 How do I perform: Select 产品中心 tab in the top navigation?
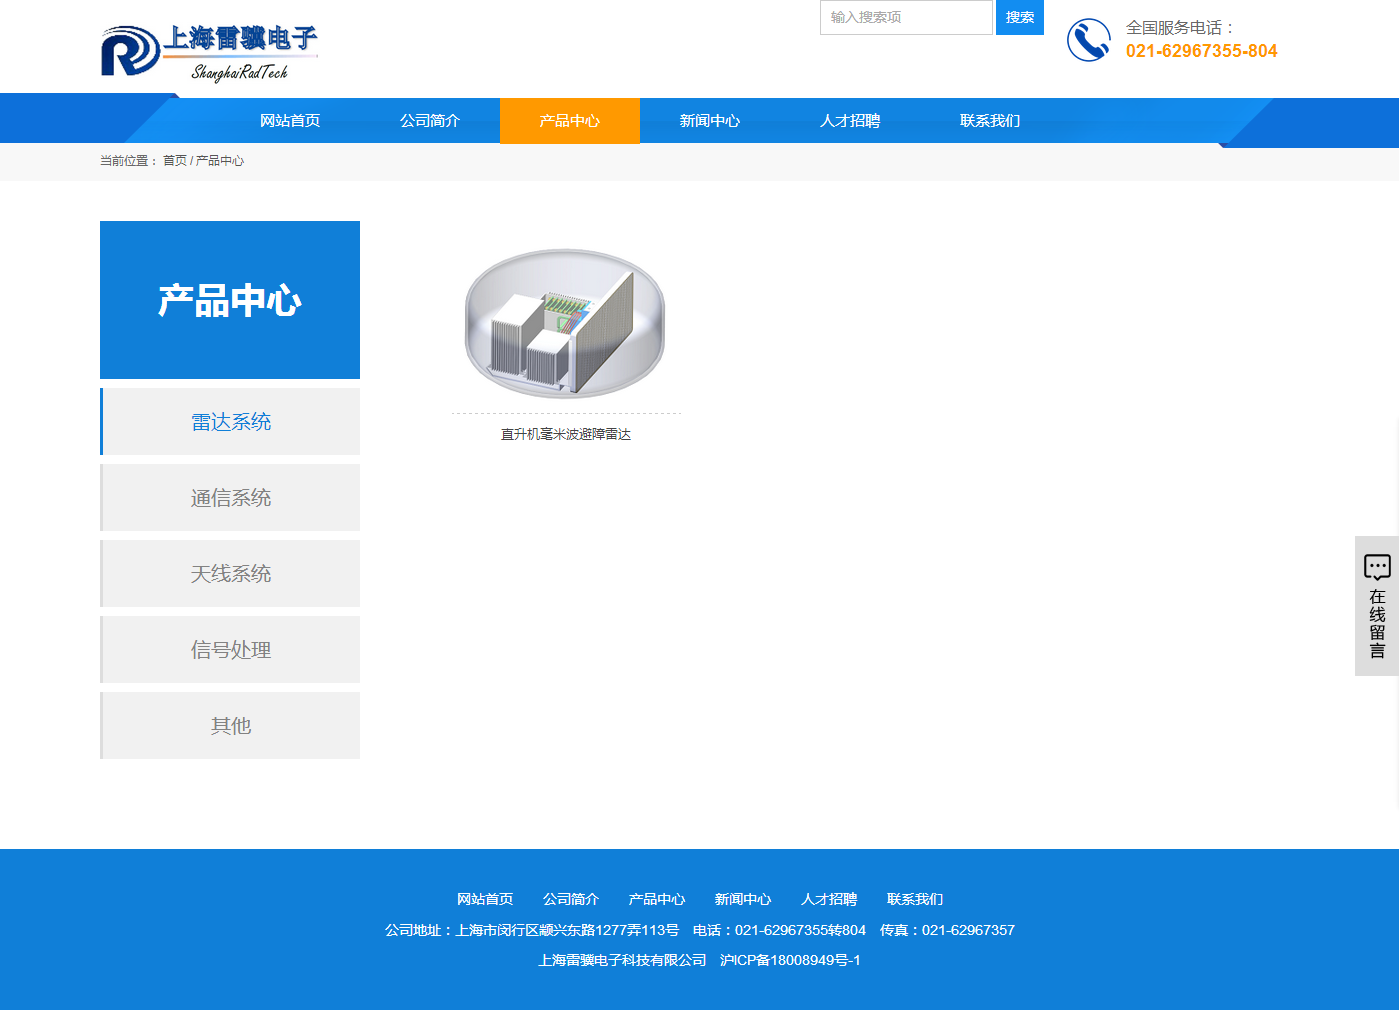coord(570,121)
